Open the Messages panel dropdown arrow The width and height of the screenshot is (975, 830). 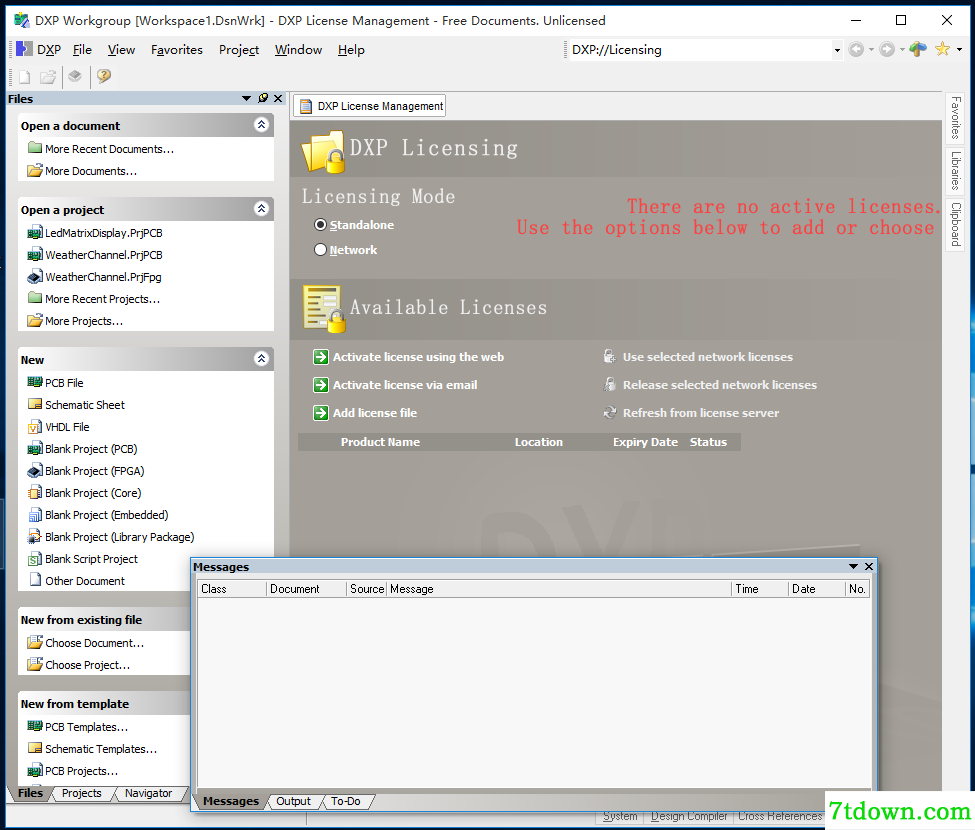853,566
